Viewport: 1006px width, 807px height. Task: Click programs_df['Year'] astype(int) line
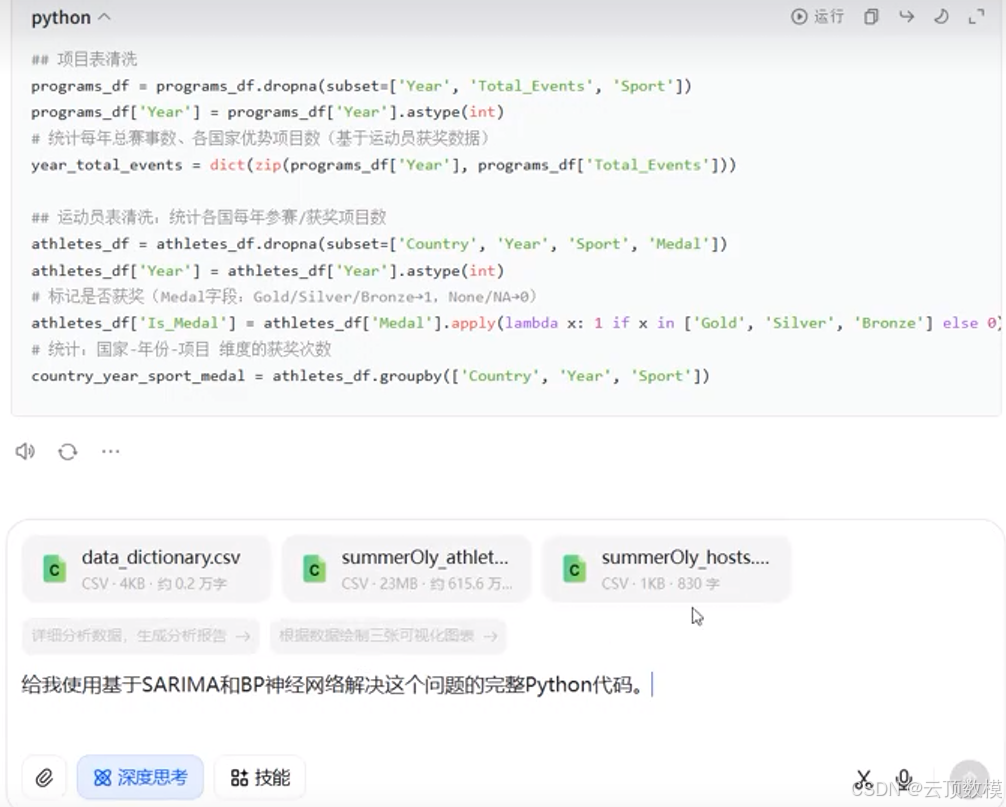pos(268,112)
